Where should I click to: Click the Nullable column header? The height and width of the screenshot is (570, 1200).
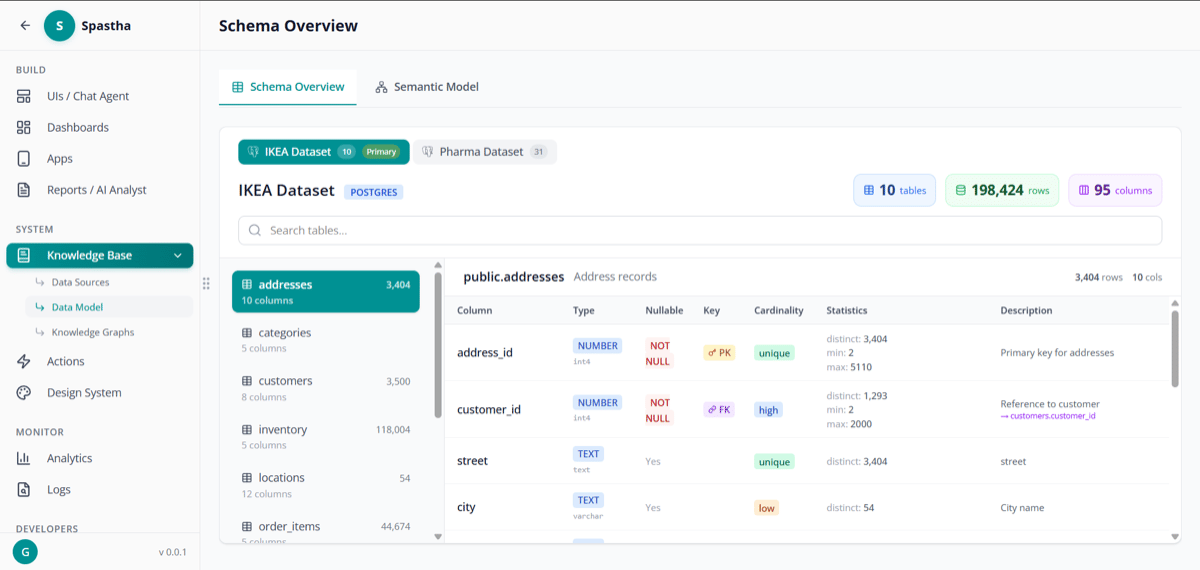pyautogui.click(x=664, y=310)
